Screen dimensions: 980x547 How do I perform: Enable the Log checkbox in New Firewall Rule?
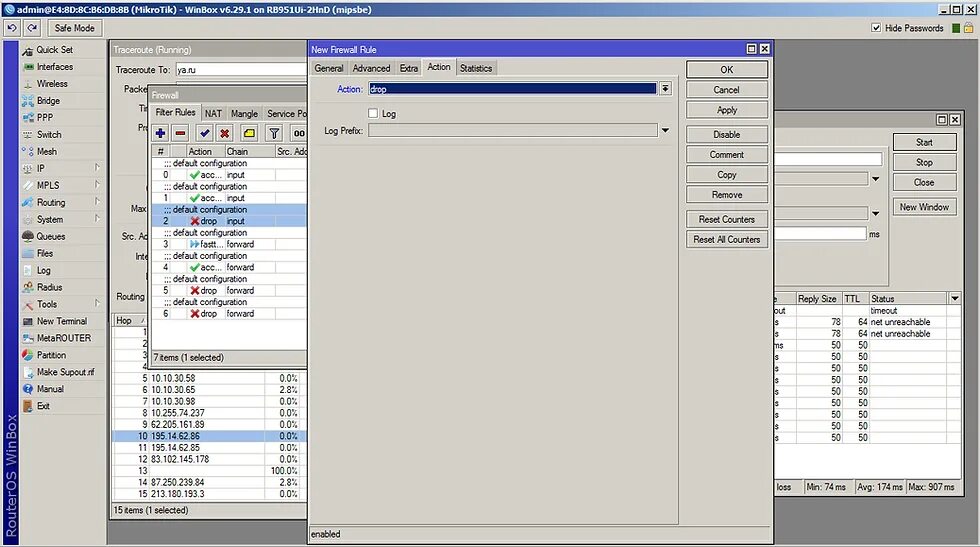373,114
